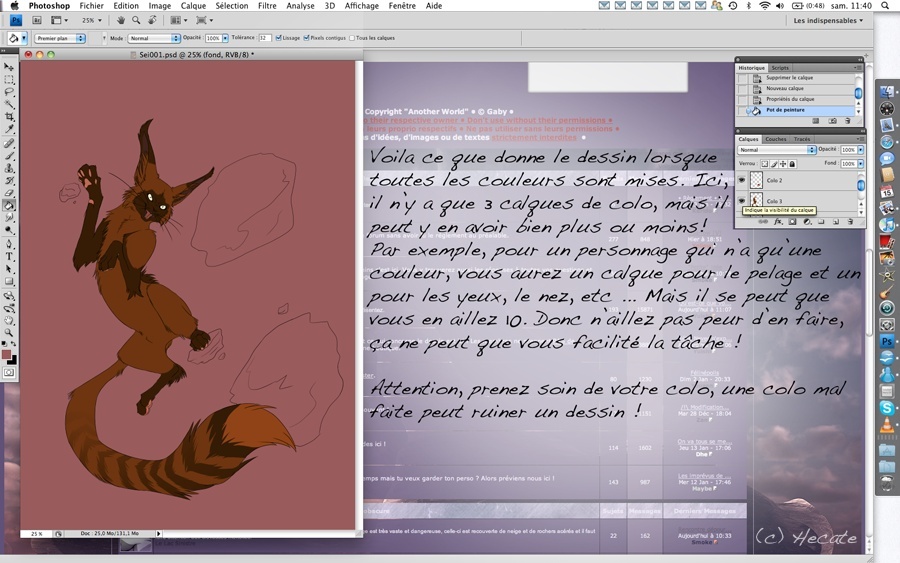
Task: Select the Pen tool
Action: 9,244
